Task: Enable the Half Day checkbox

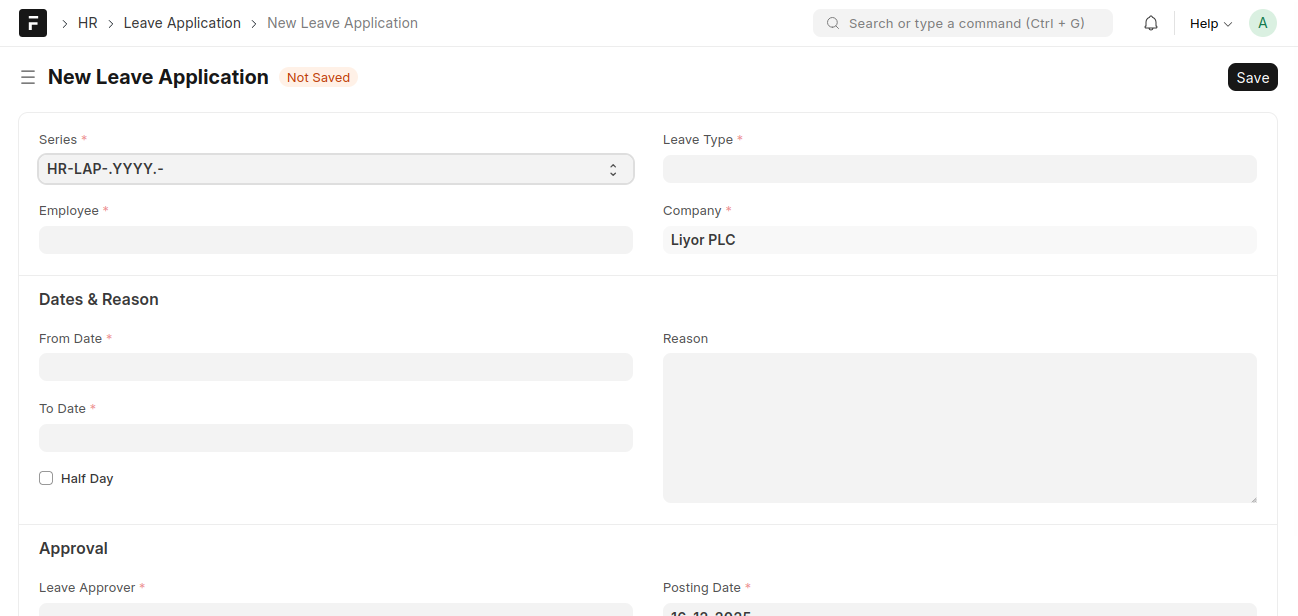Action: 46,478
